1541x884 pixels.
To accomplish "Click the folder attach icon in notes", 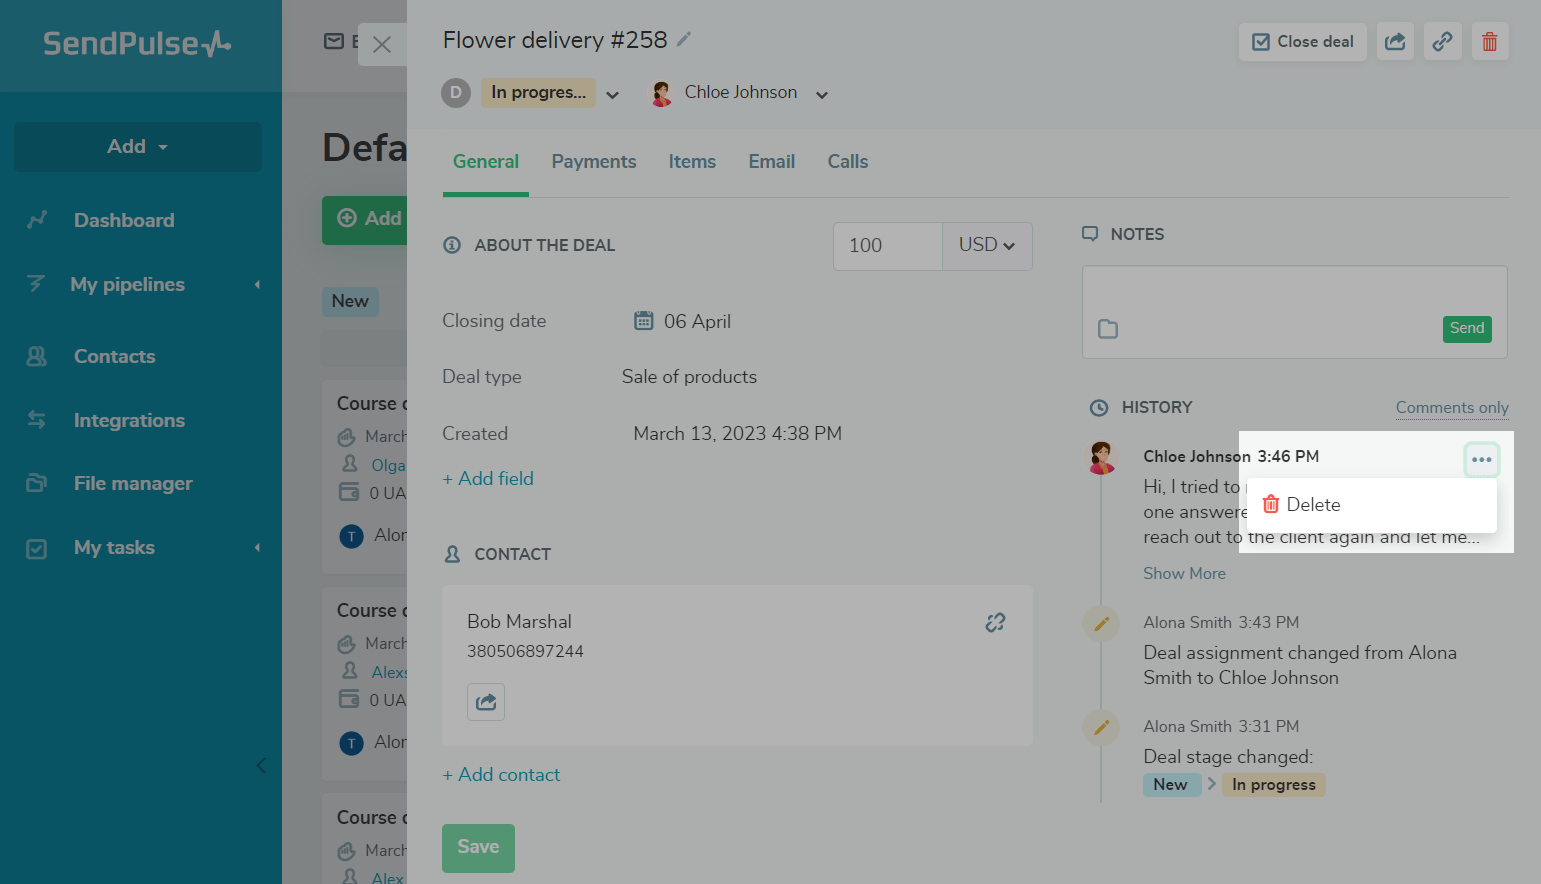I will [x=1108, y=329].
